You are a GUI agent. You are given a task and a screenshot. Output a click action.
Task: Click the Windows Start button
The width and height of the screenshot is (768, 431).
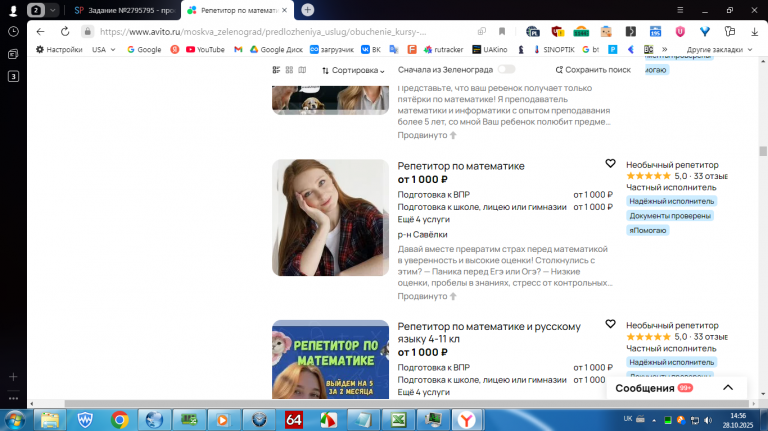pos(14,420)
